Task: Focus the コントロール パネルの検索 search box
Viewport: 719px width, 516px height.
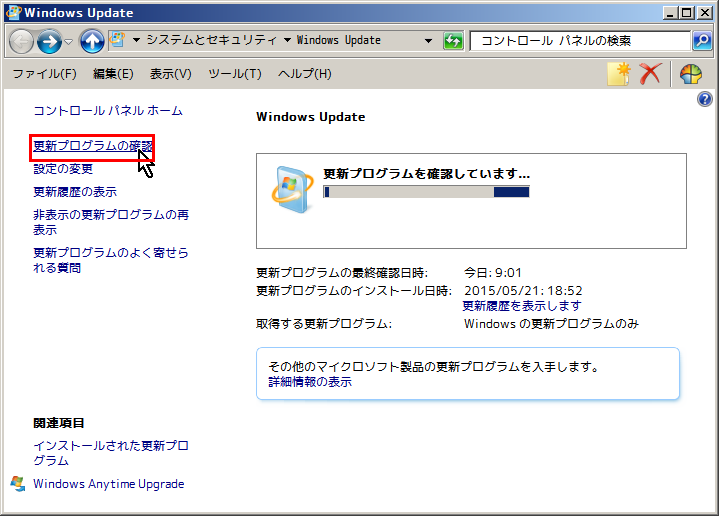Action: click(x=580, y=41)
